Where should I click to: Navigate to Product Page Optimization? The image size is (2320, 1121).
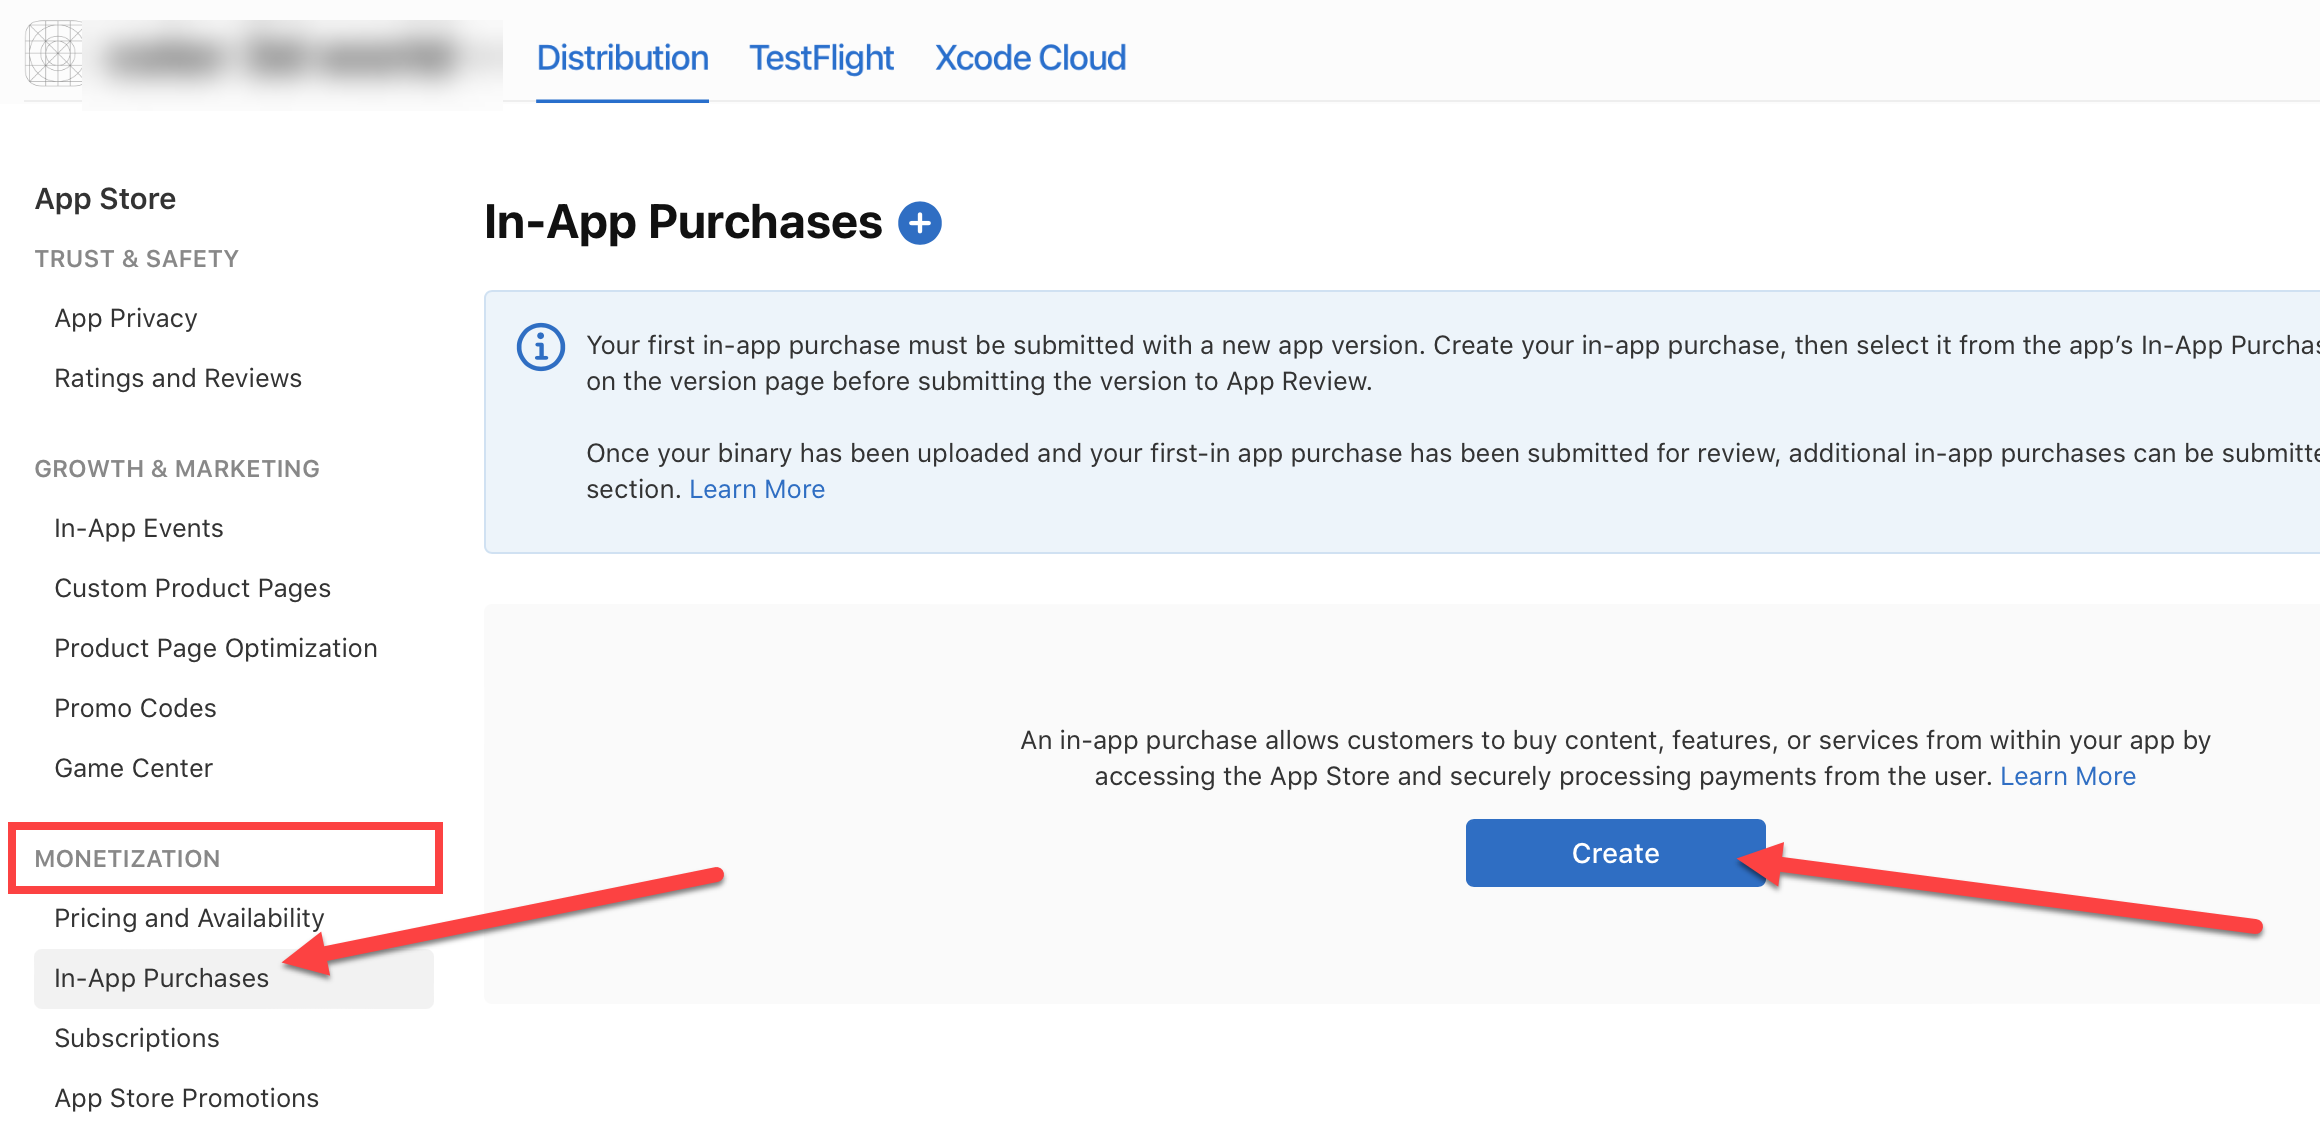[216, 648]
